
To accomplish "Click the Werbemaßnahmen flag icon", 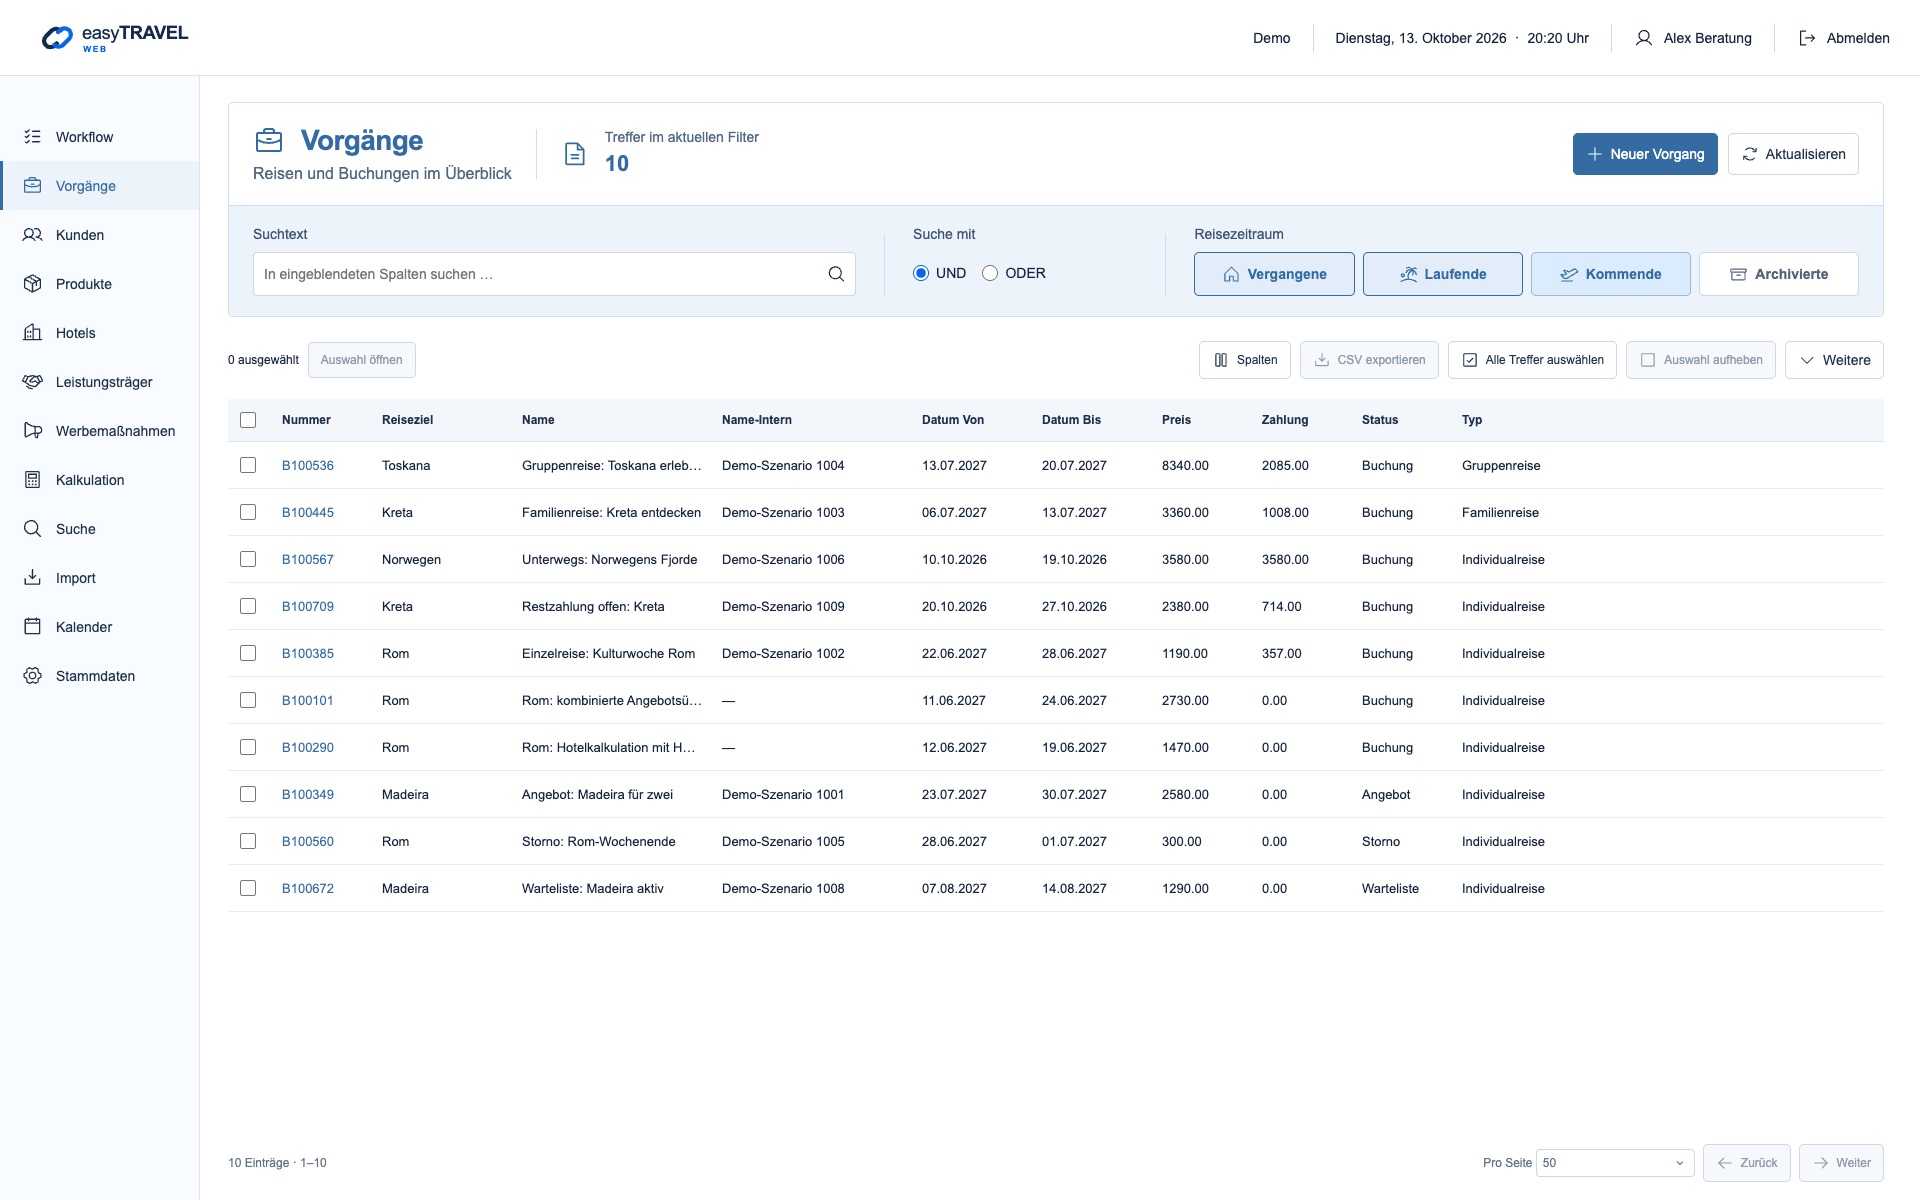I will [x=33, y=431].
